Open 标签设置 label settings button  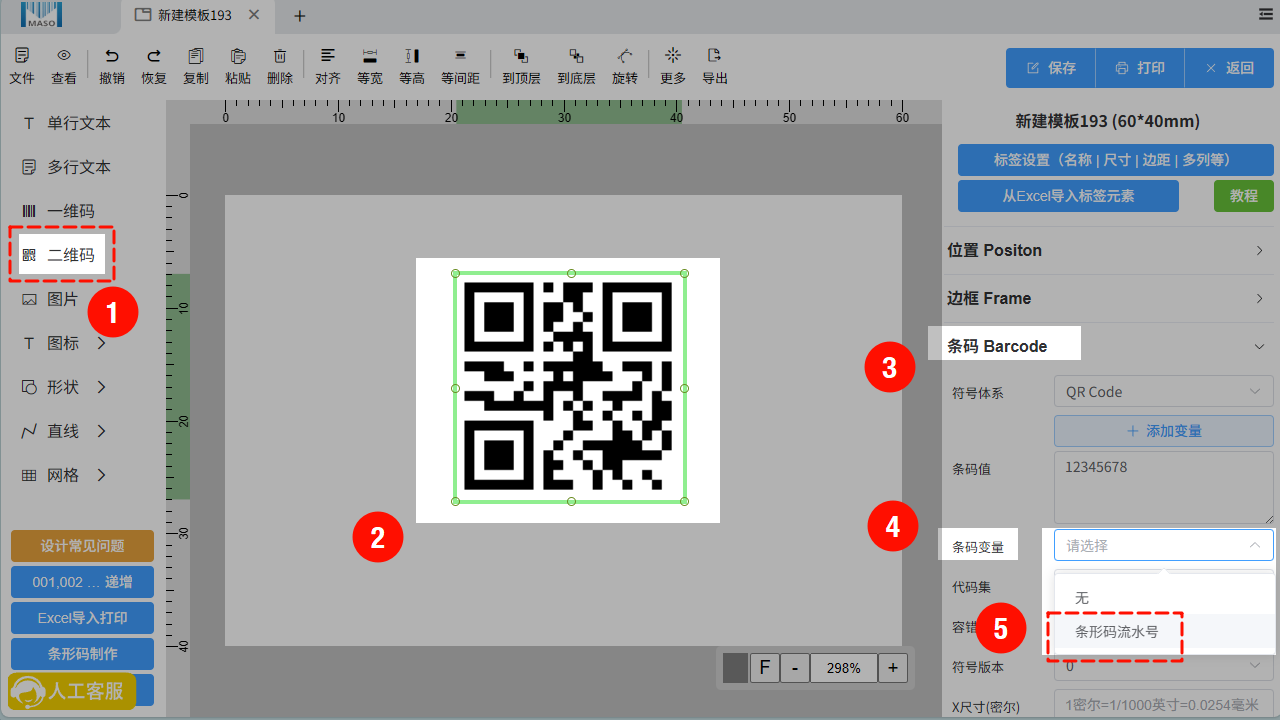click(x=1116, y=160)
